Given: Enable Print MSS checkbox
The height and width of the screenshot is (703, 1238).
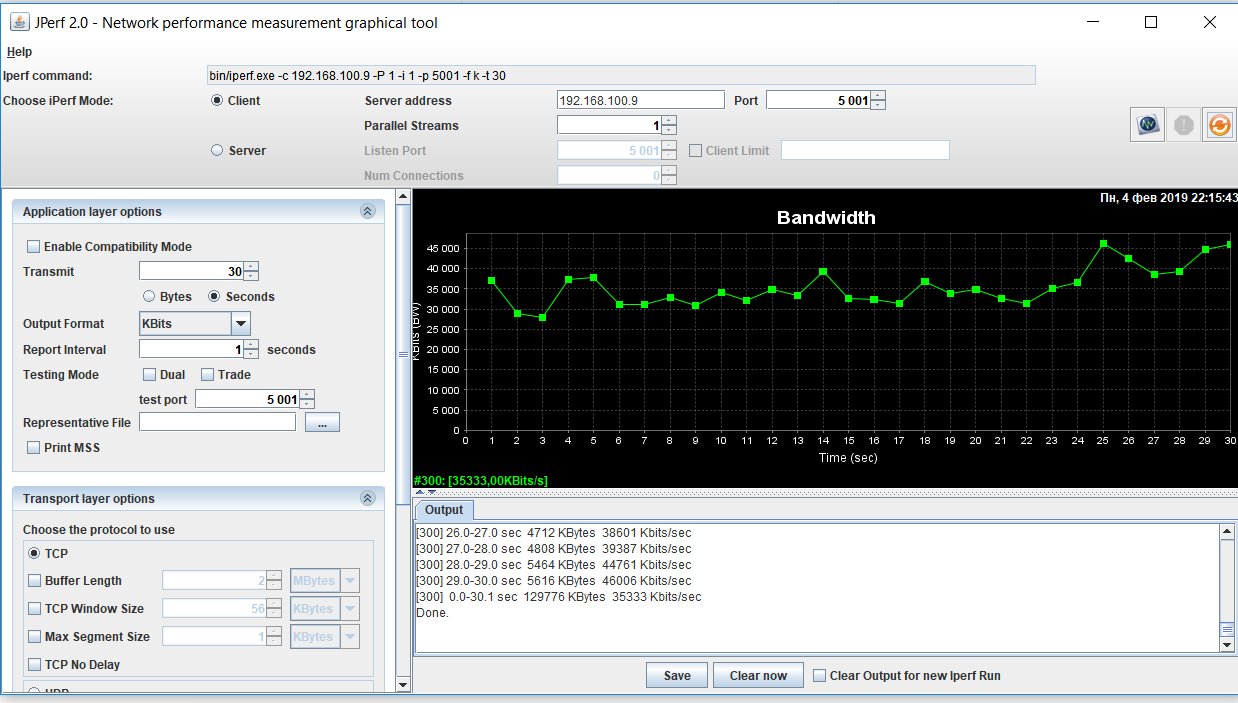Looking at the screenshot, I should click(x=34, y=448).
